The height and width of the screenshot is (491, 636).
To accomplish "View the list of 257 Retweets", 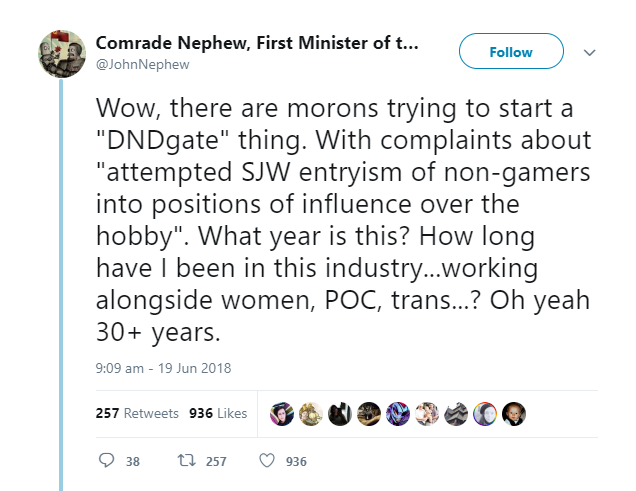I will tap(137, 413).
